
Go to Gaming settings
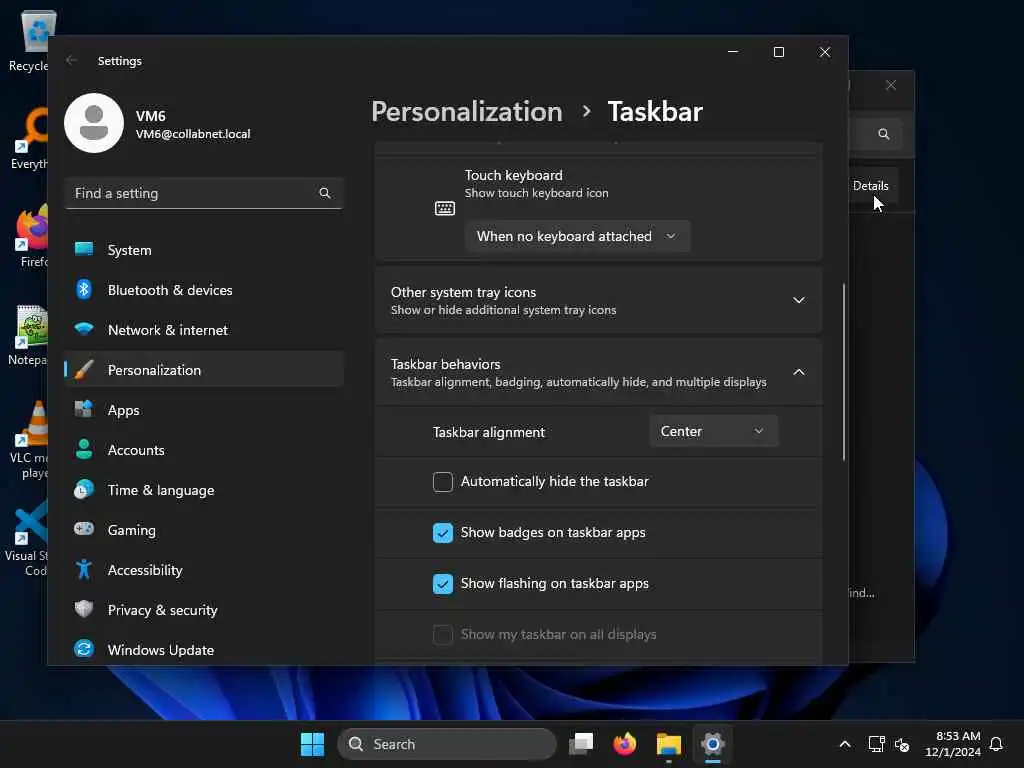(204, 530)
